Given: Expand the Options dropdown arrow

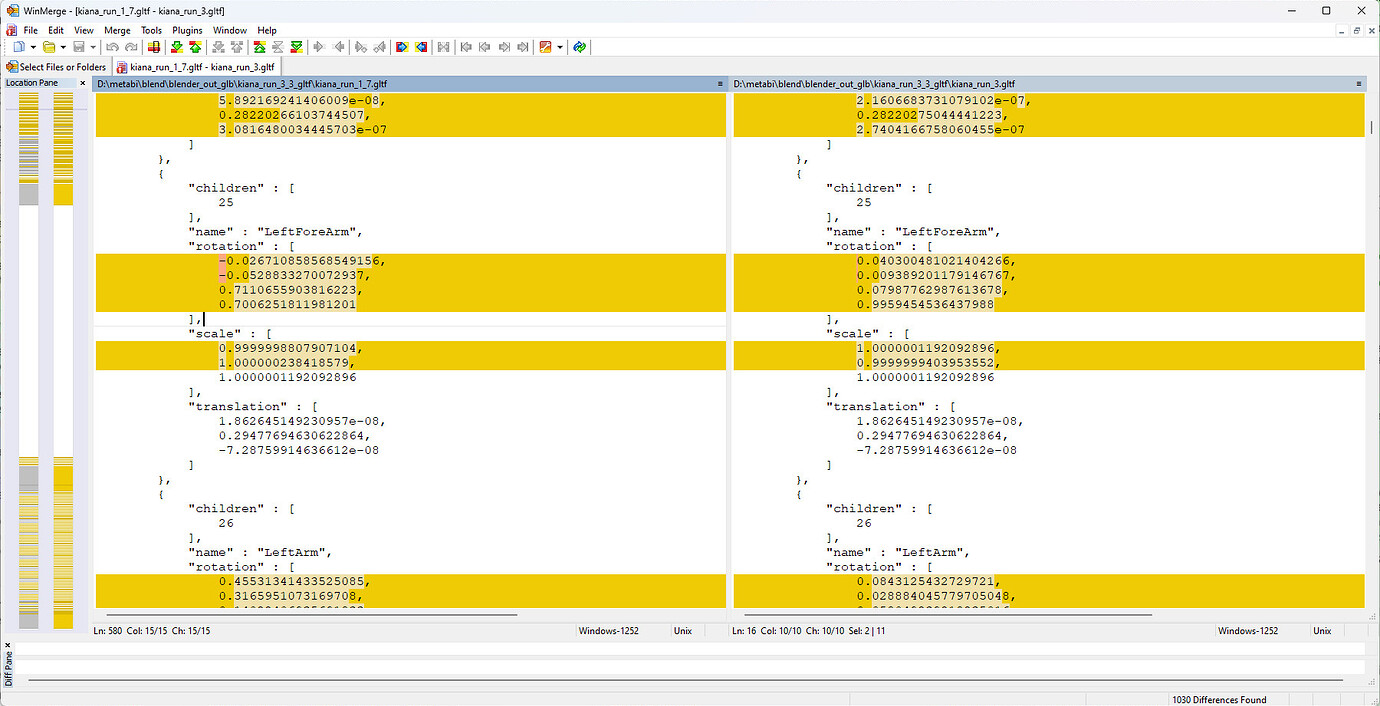Looking at the screenshot, I should pos(560,47).
